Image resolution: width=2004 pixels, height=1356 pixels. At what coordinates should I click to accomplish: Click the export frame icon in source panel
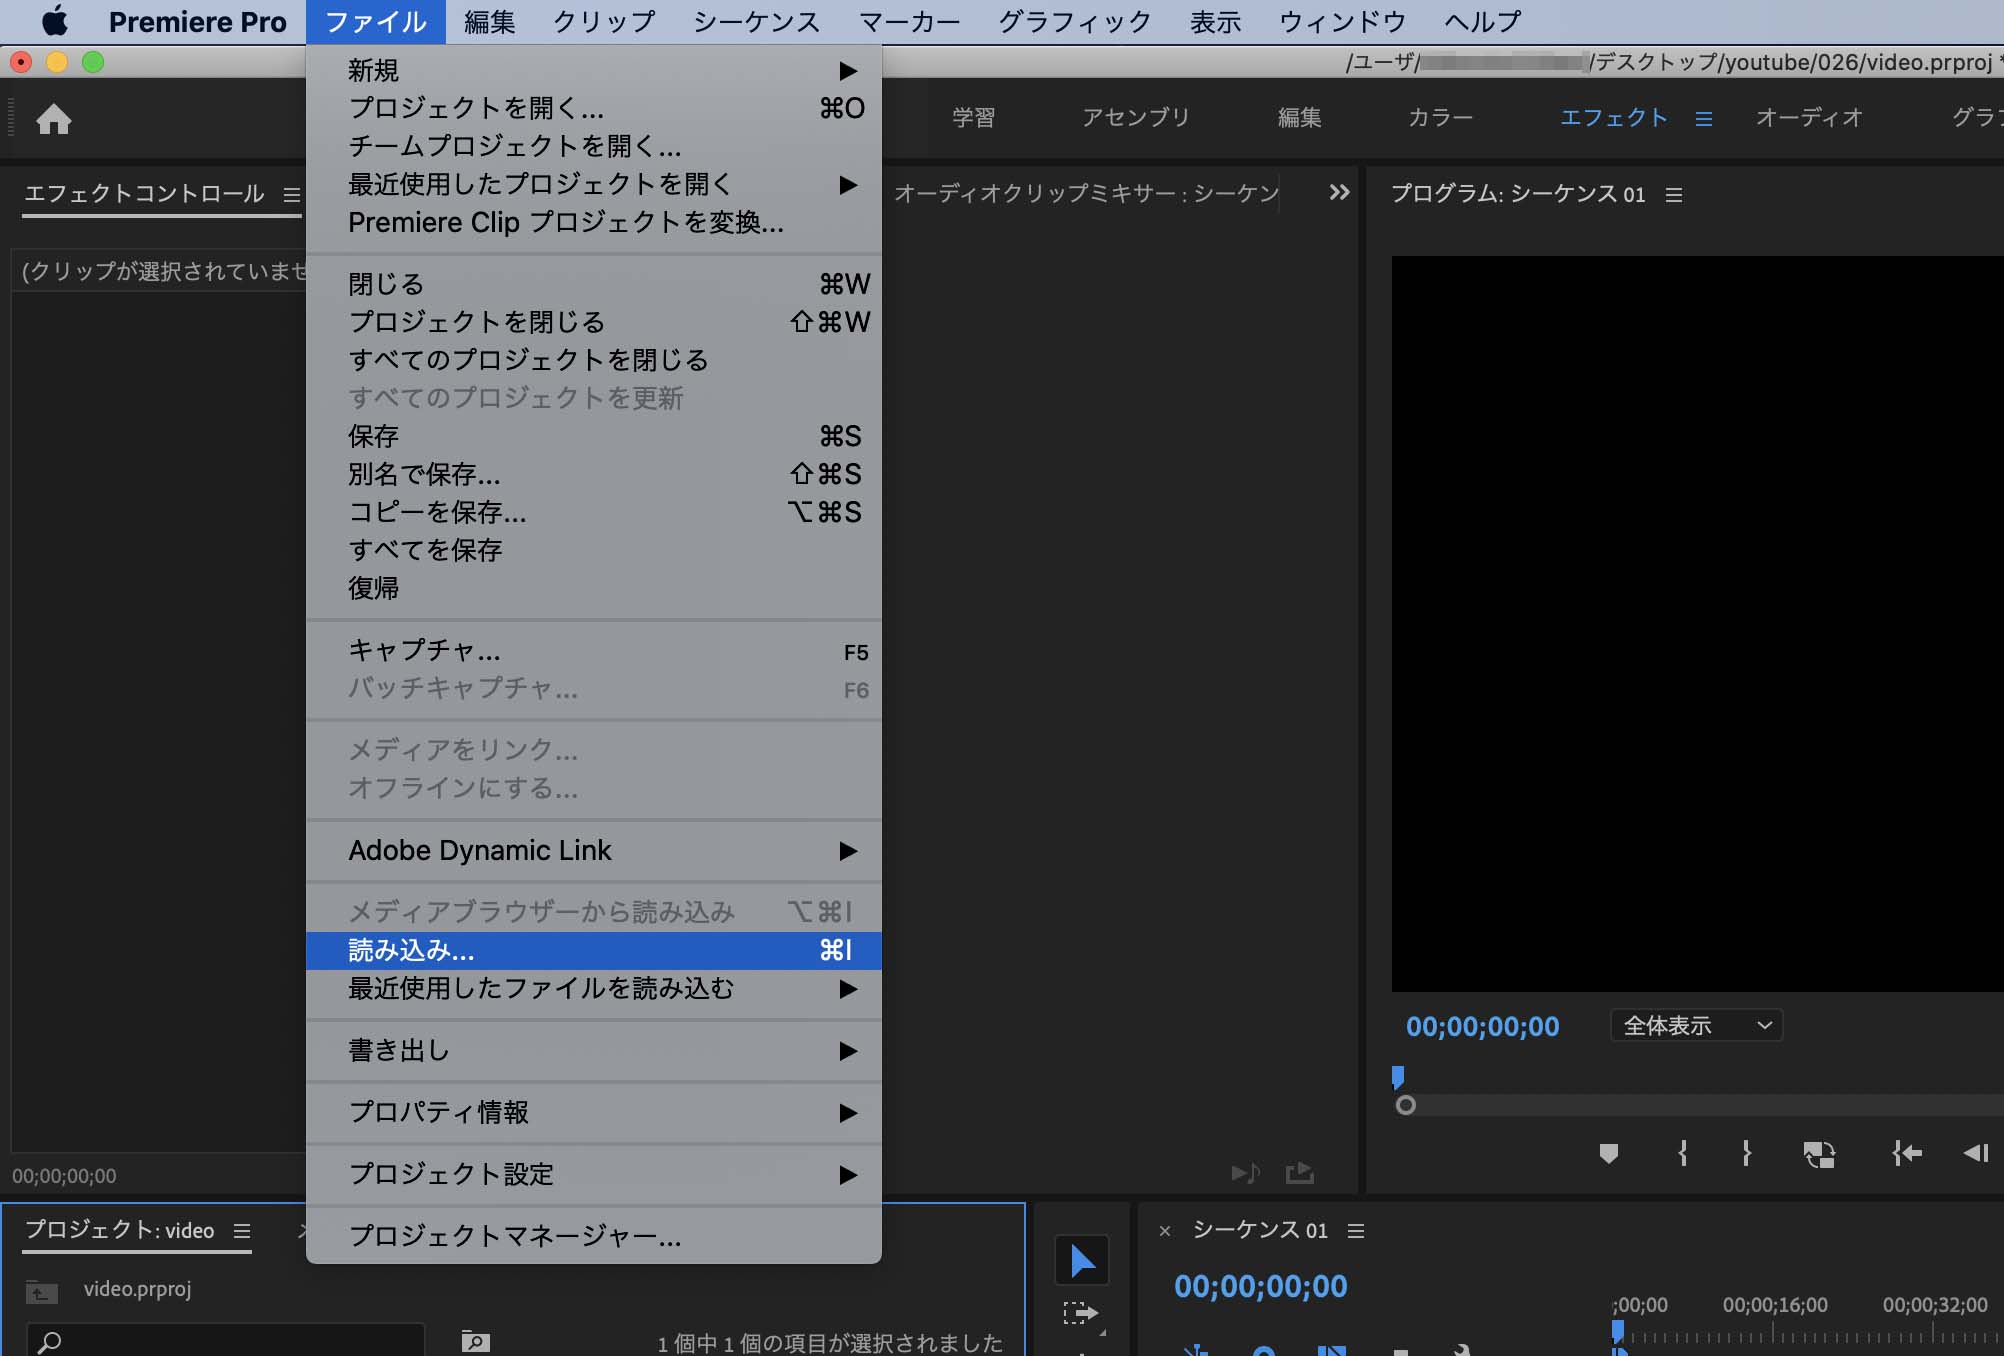coord(1300,1172)
